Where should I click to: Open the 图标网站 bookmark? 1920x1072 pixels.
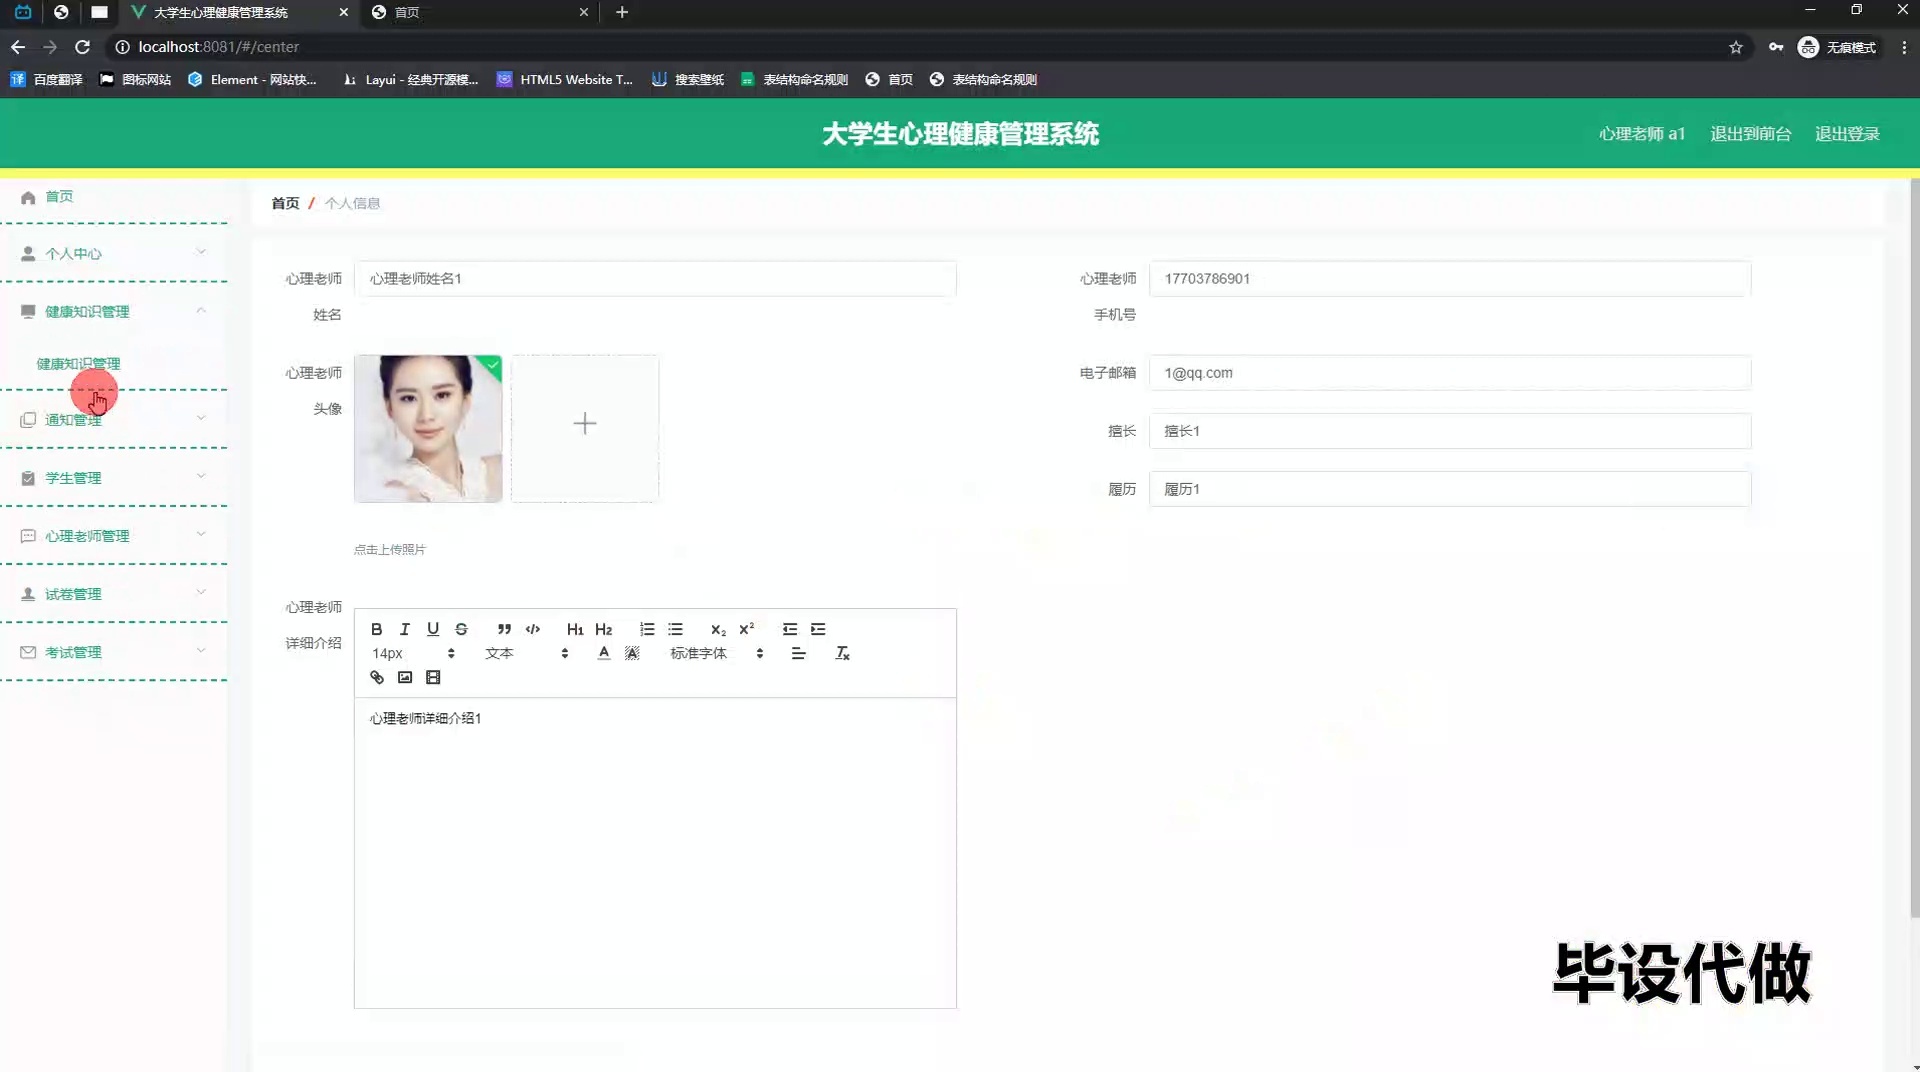click(135, 80)
